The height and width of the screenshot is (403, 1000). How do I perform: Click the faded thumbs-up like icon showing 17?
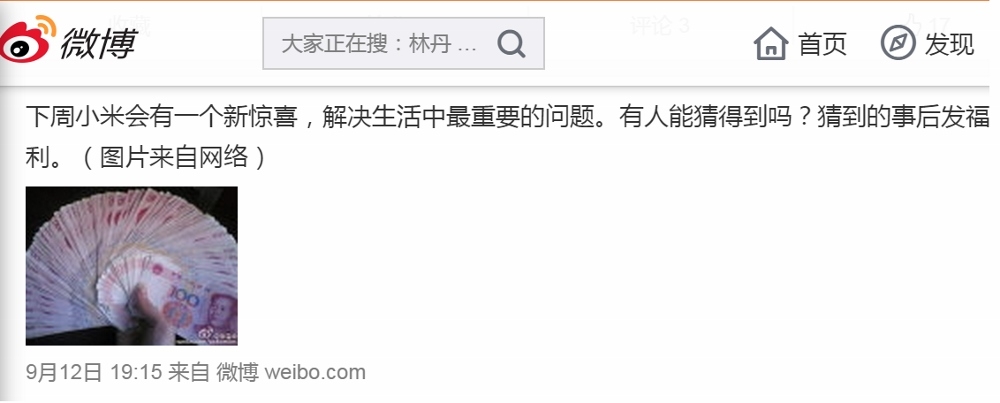[914, 24]
